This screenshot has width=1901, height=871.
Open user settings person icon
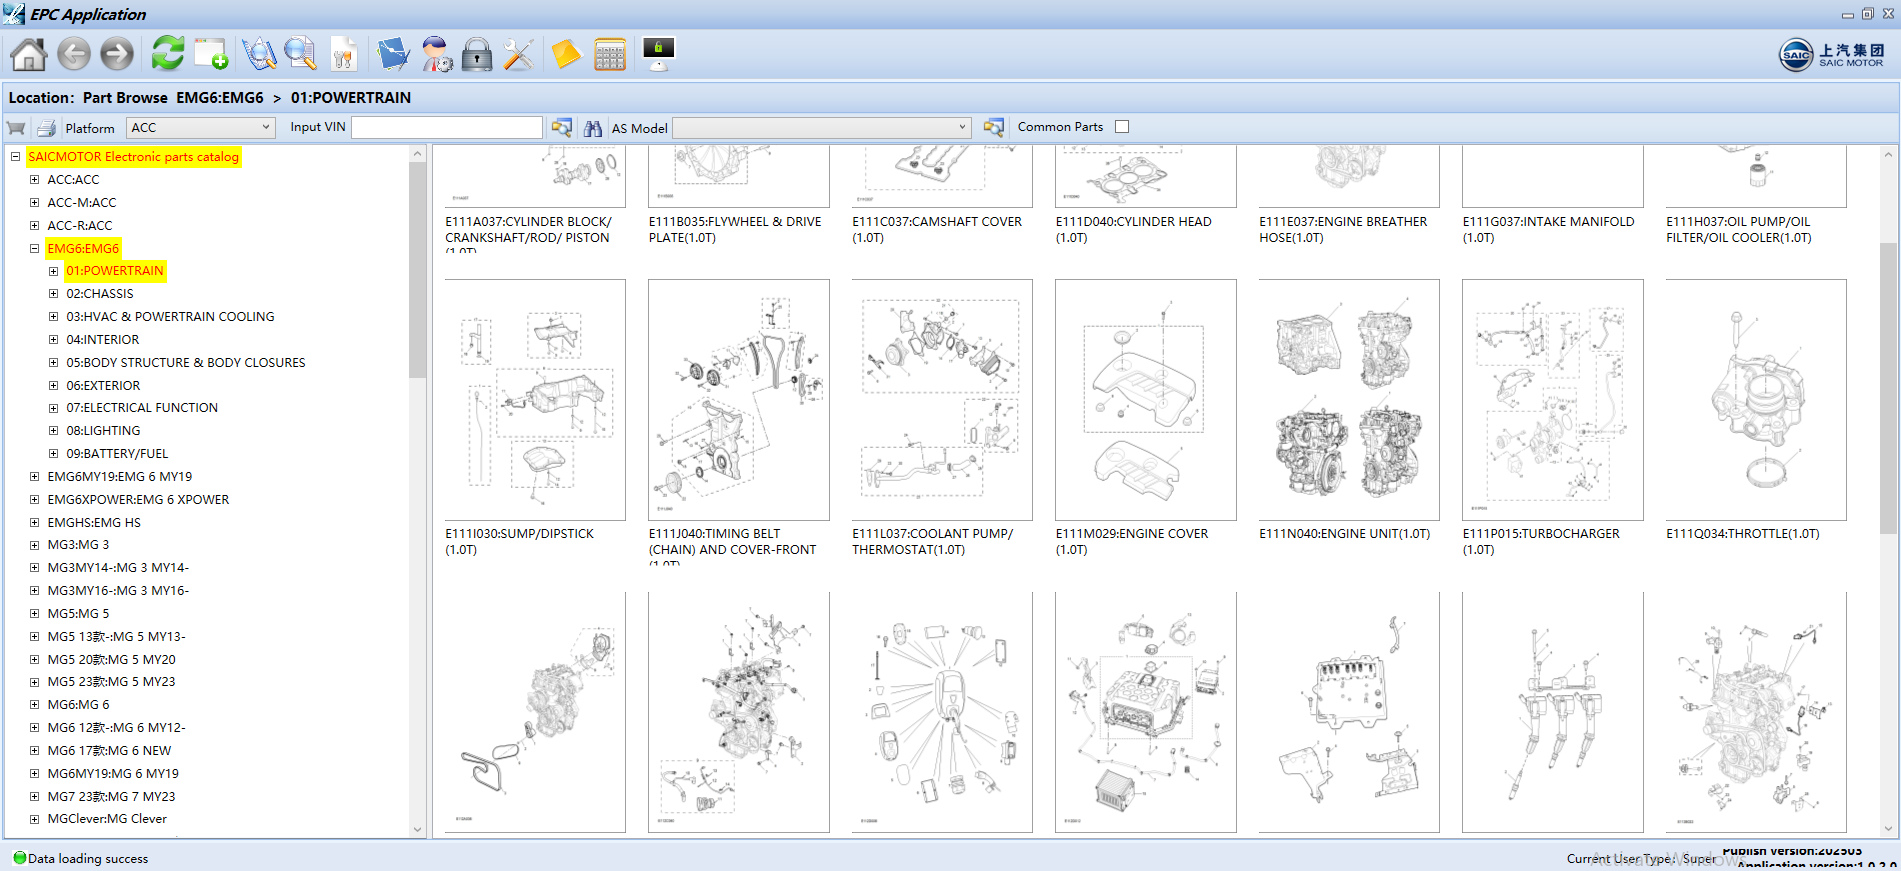point(436,54)
